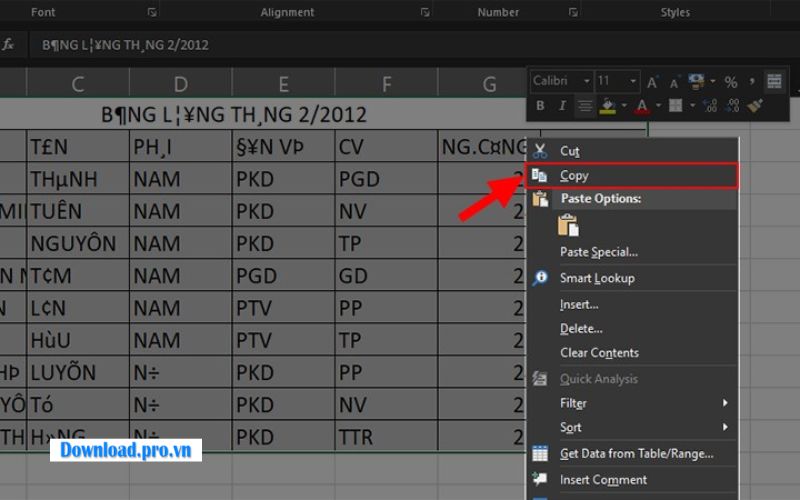Choose Delete... from the context menu
The image size is (800, 500).
(632, 329)
